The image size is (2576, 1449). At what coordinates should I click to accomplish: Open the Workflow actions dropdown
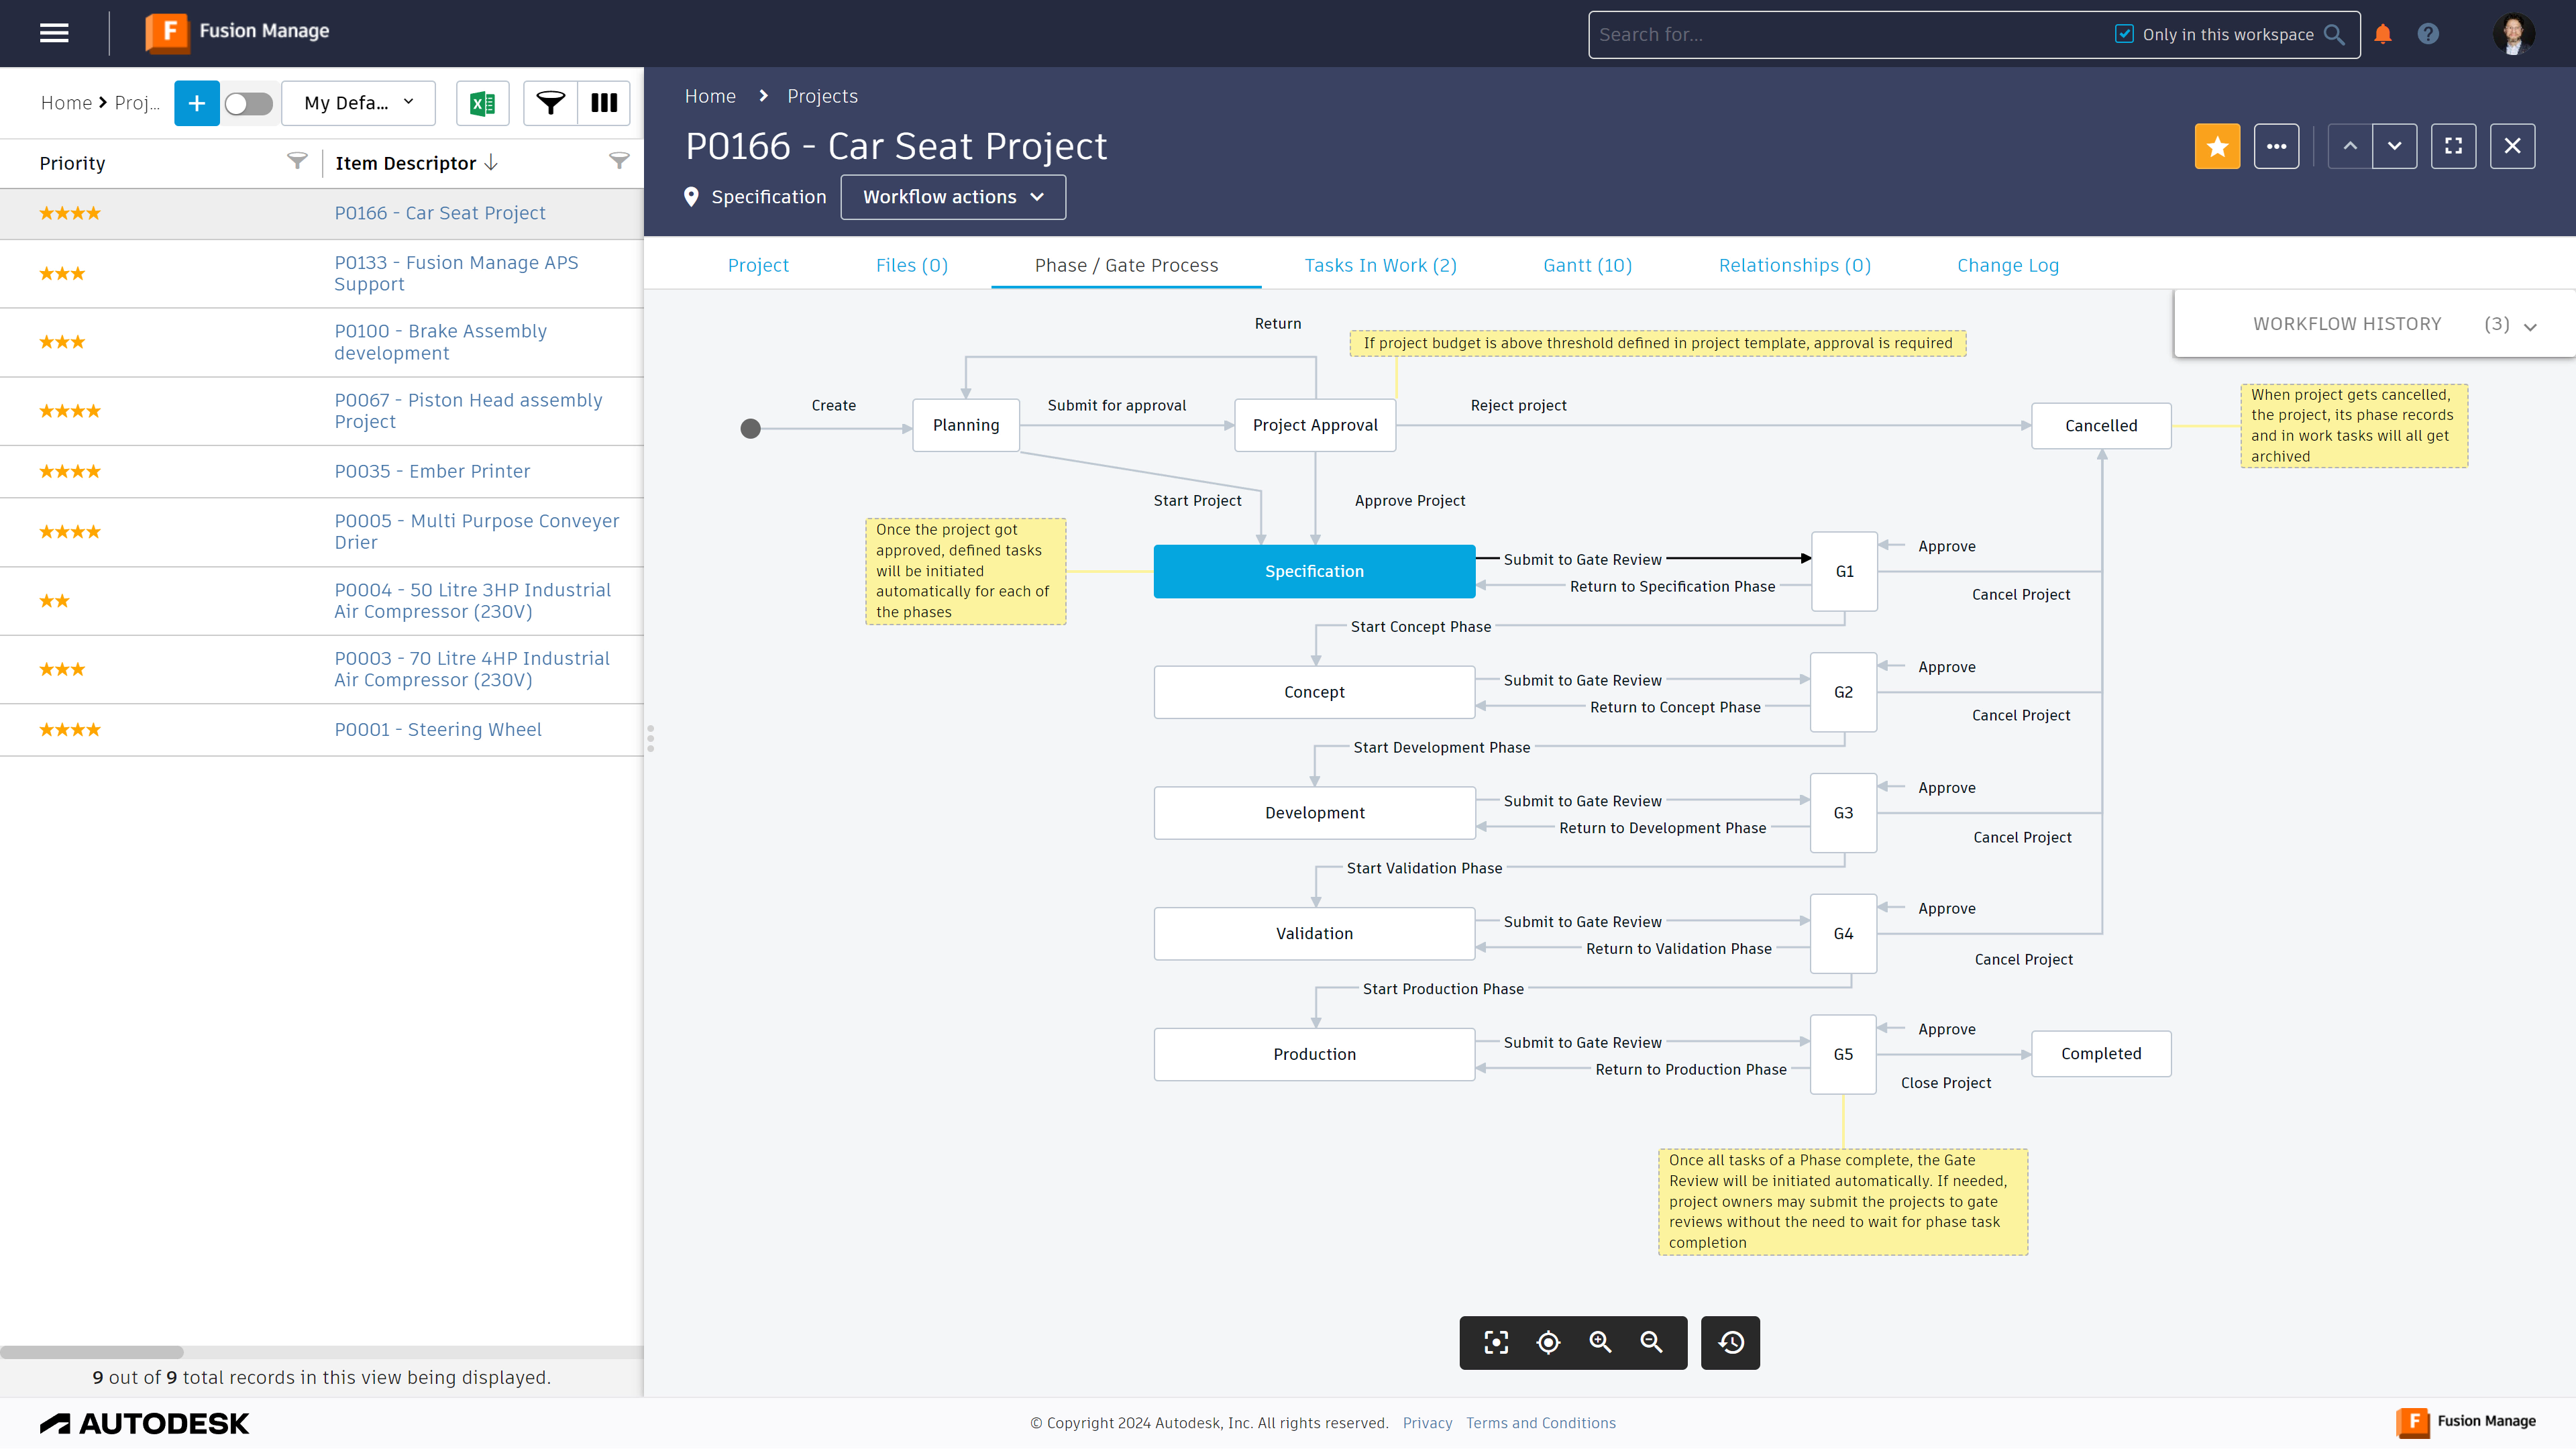click(x=952, y=197)
